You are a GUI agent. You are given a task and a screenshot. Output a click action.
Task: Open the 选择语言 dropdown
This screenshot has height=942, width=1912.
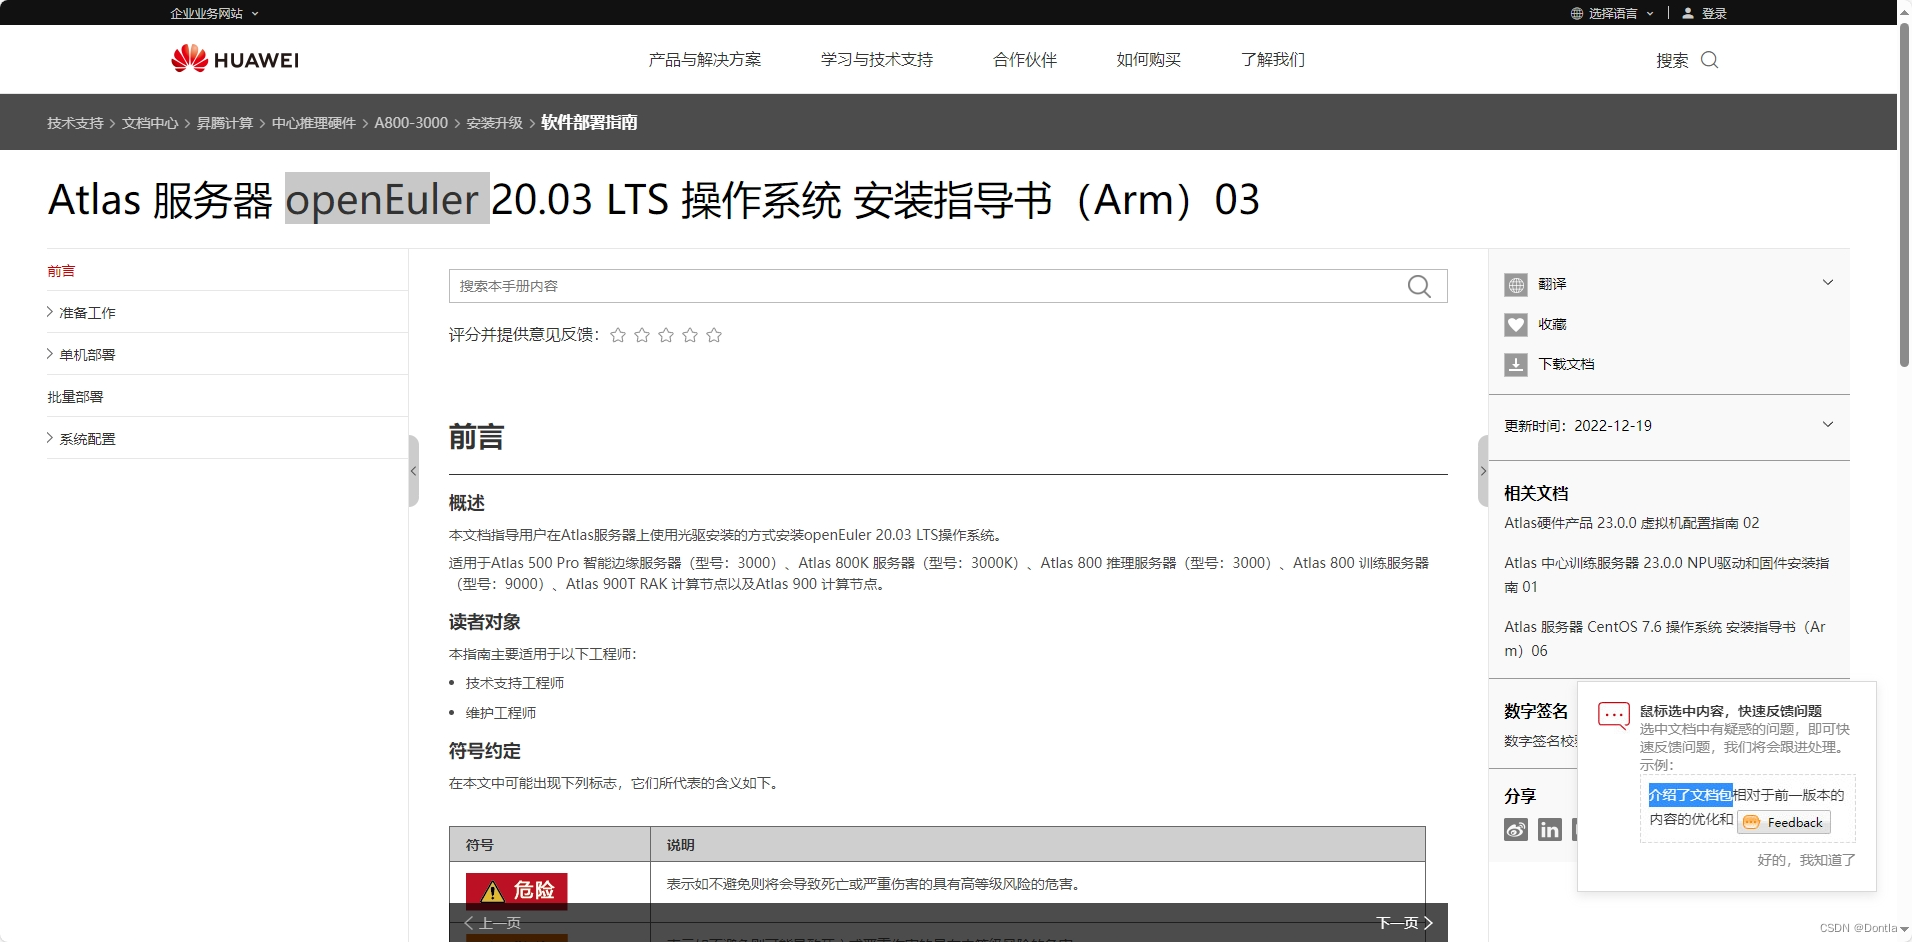point(1612,13)
